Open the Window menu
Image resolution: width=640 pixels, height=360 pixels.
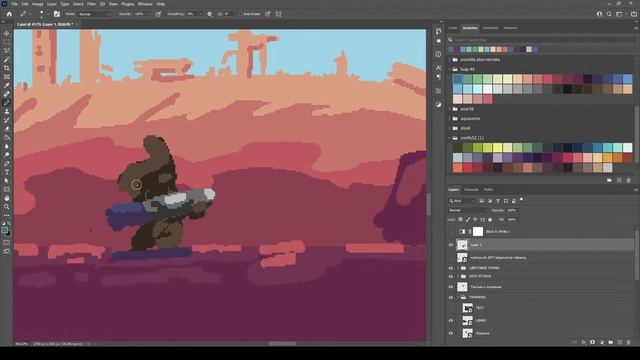pos(145,4)
